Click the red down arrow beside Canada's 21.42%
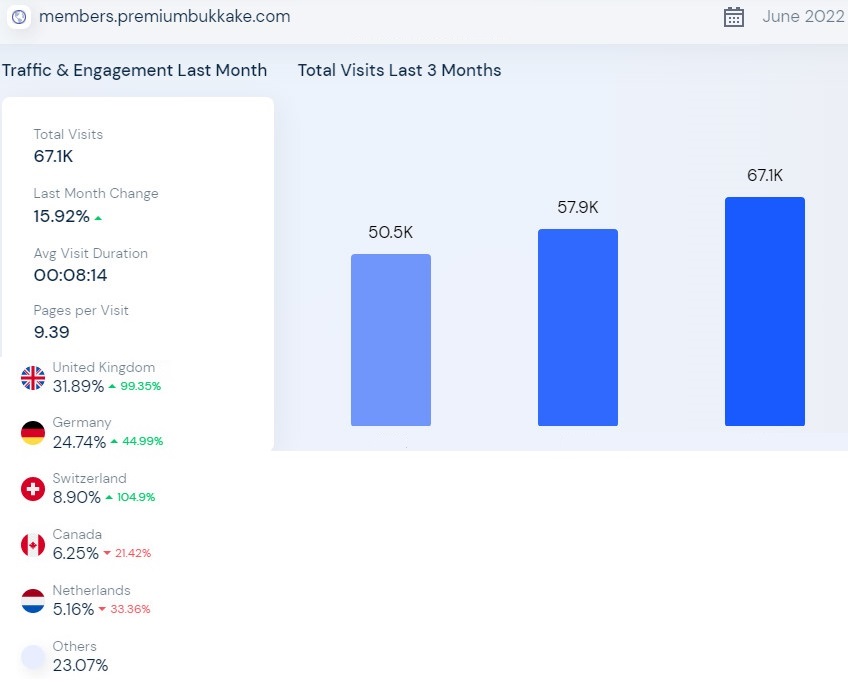The image size is (848, 686). point(106,553)
